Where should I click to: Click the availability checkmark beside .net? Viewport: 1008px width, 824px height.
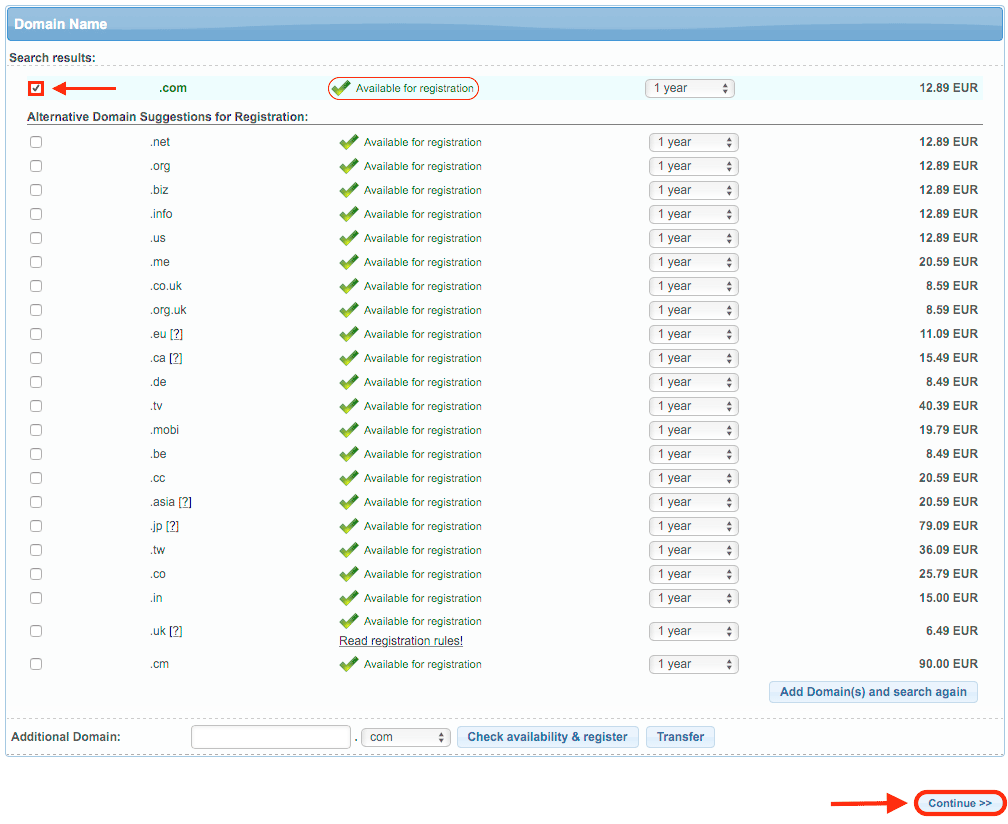(x=349, y=142)
